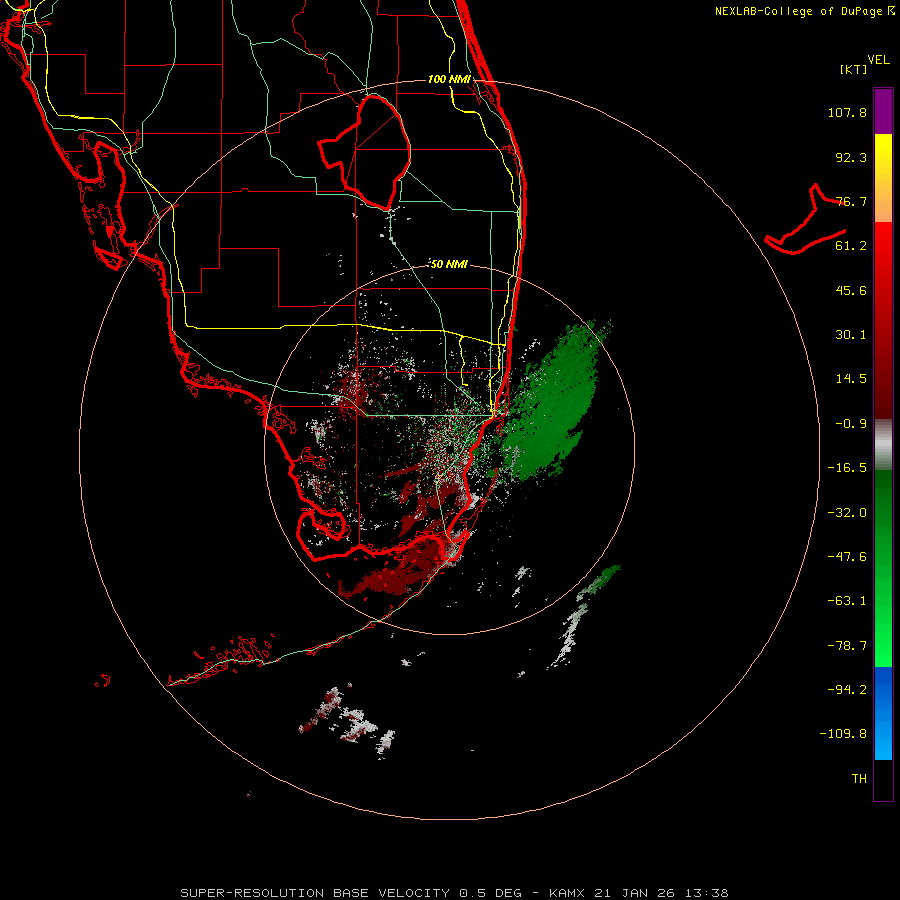Click the 50 NMI range ring label
This screenshot has height=900, width=900.
pyautogui.click(x=449, y=264)
